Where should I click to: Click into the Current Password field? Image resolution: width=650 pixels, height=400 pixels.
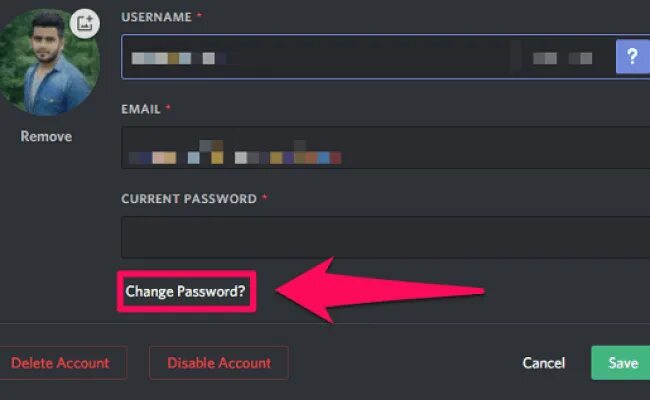[386, 237]
